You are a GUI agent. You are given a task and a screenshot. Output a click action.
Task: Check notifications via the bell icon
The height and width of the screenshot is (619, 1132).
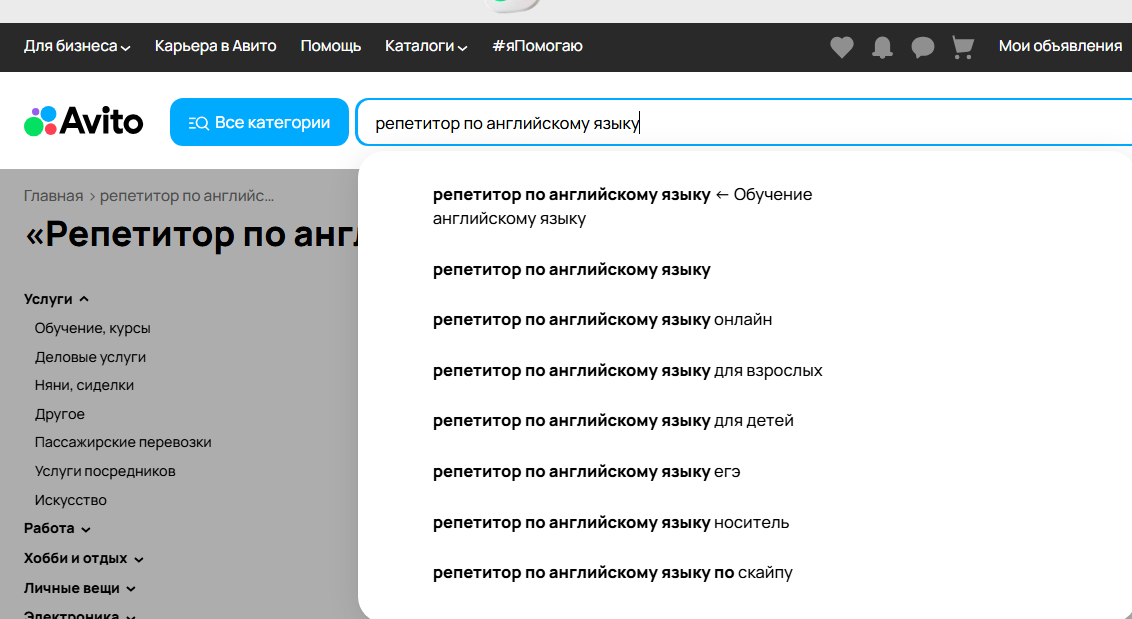click(881, 47)
